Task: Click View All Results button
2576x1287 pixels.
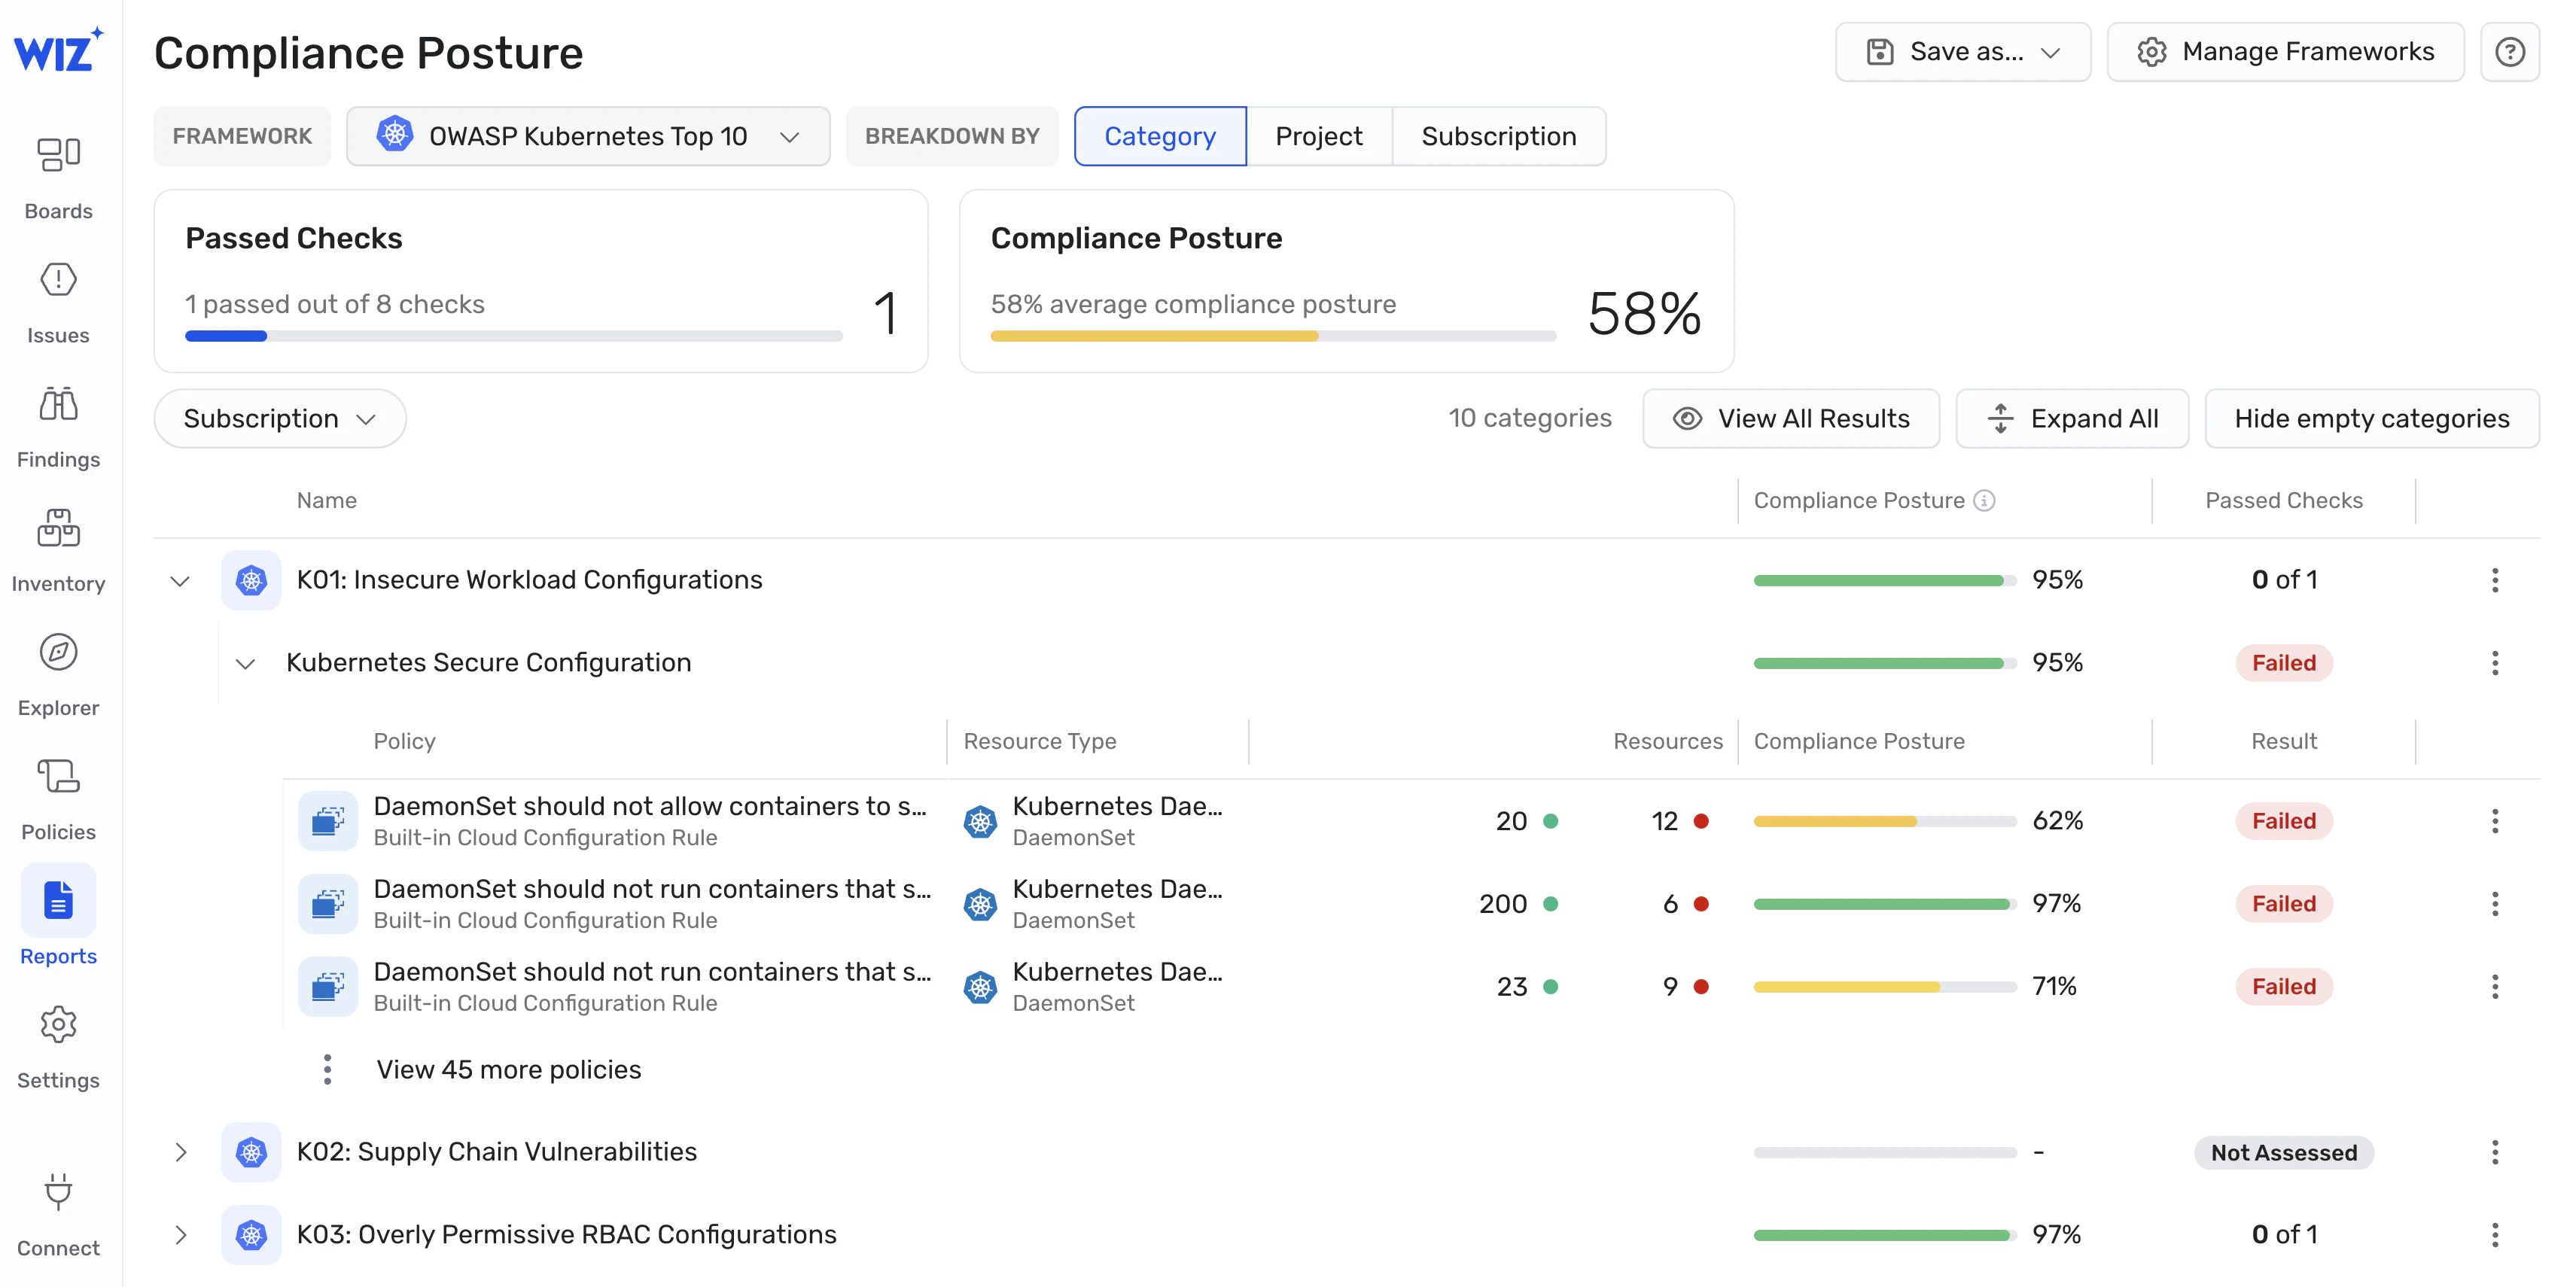Action: [1791, 419]
